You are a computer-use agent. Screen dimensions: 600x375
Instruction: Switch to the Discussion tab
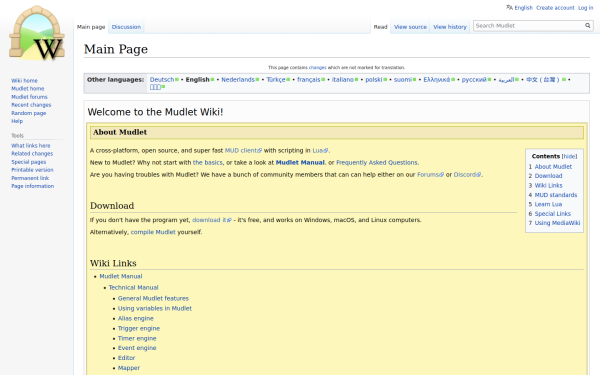tap(126, 27)
